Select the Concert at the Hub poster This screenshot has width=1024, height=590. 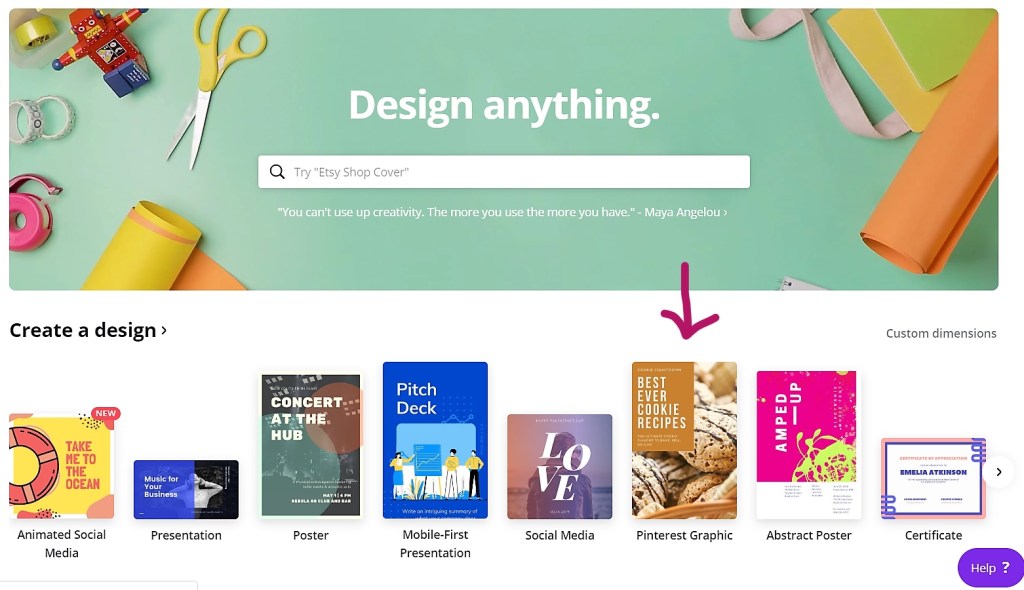coord(311,445)
